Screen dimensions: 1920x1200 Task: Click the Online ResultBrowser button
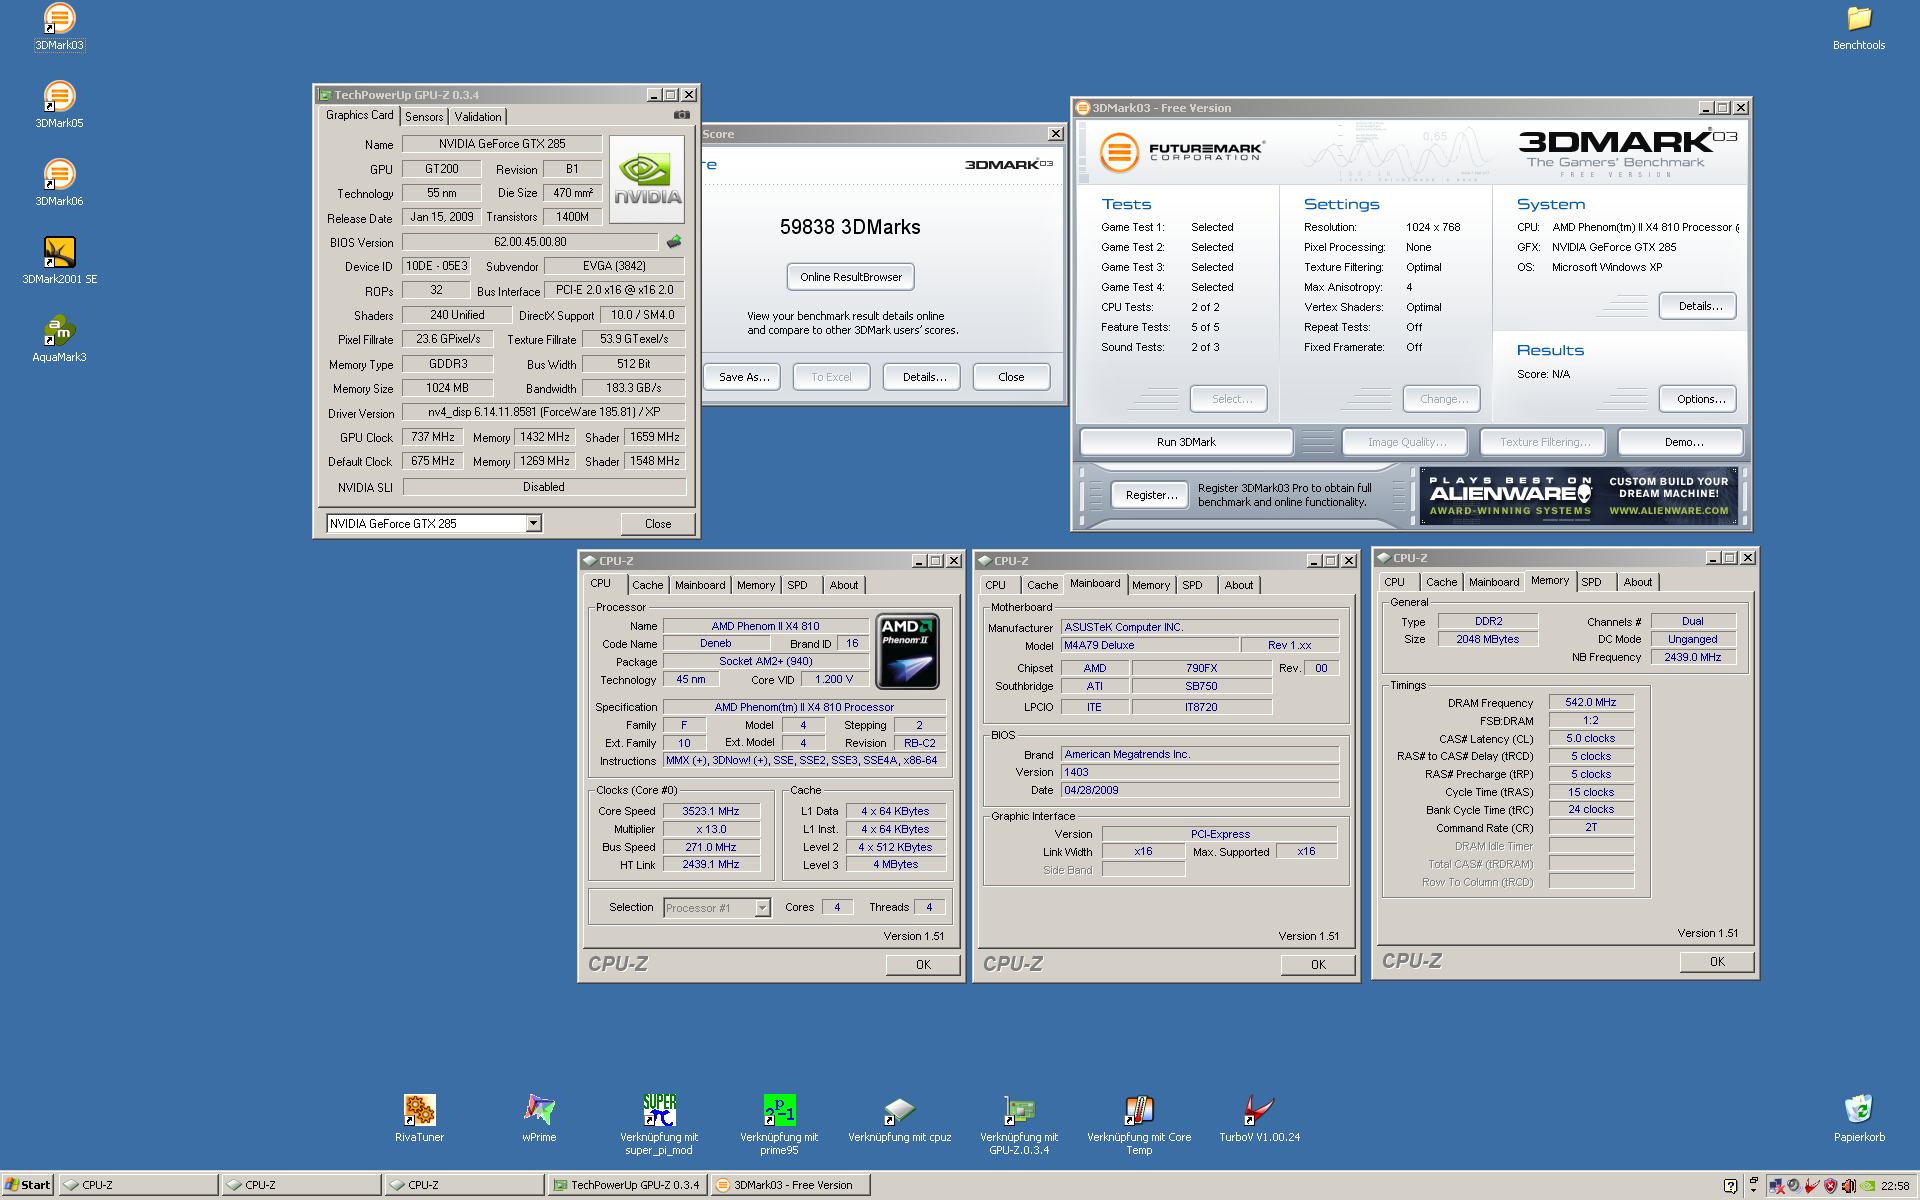(851, 277)
